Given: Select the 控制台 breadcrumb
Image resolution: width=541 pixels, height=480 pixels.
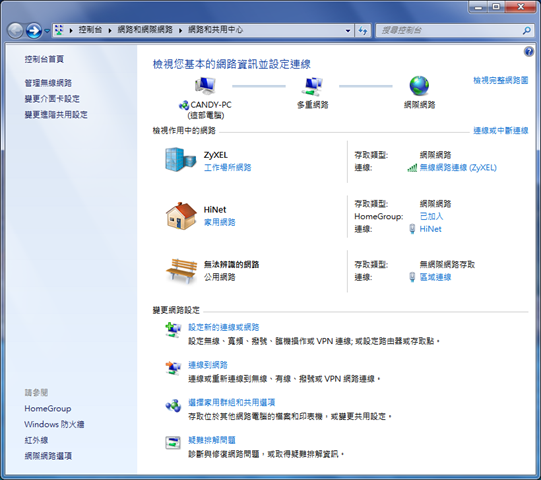Looking at the screenshot, I should (90, 30).
